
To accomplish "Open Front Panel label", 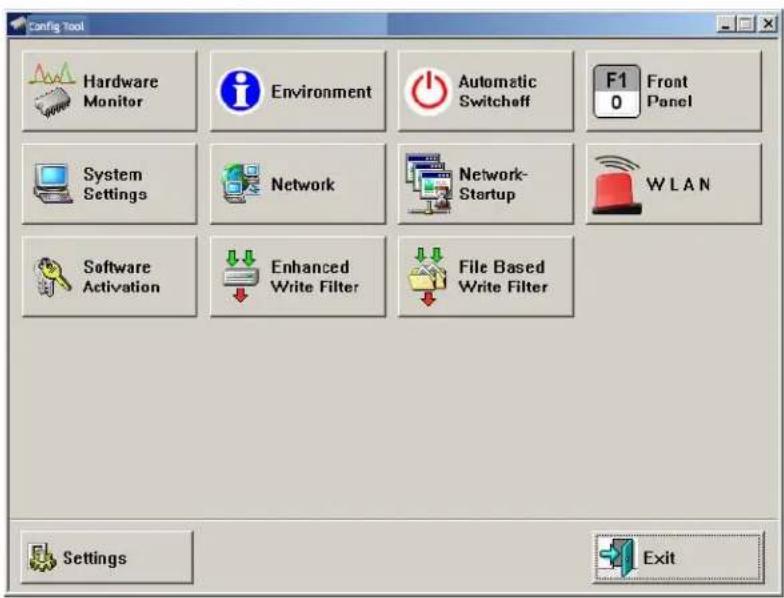I will click(x=670, y=91).
